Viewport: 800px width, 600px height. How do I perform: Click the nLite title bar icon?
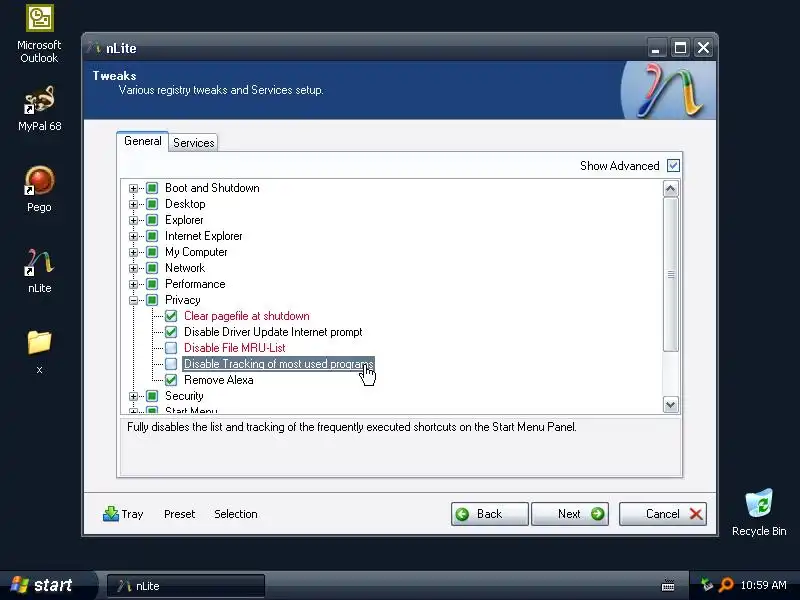click(x=94, y=48)
